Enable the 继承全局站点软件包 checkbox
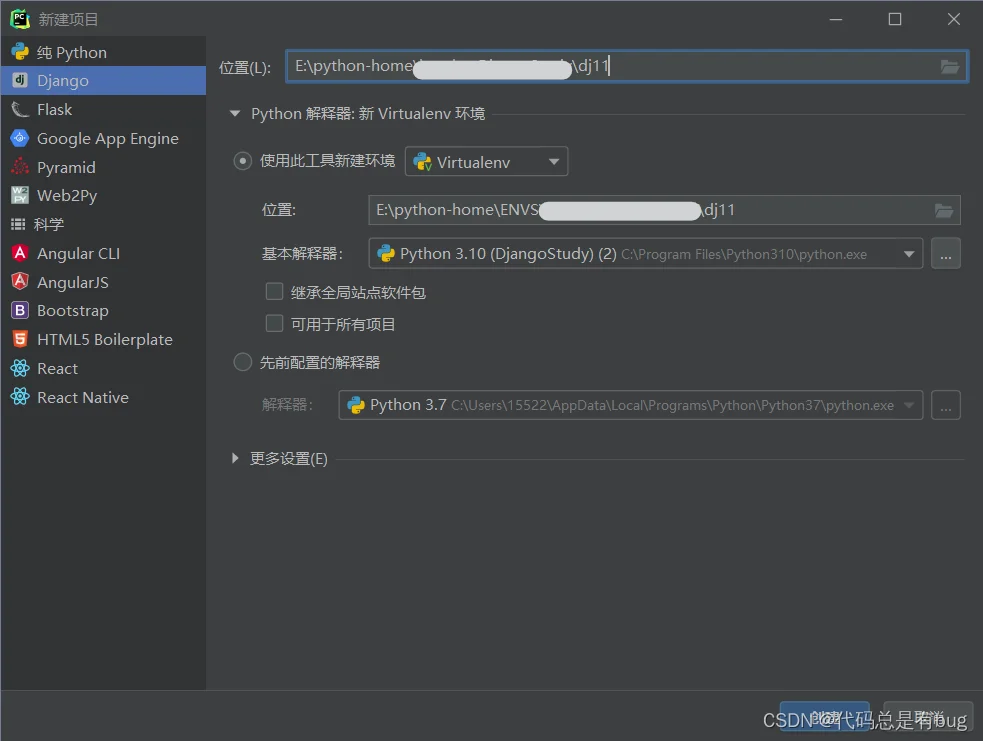The image size is (983, 741). (275, 292)
